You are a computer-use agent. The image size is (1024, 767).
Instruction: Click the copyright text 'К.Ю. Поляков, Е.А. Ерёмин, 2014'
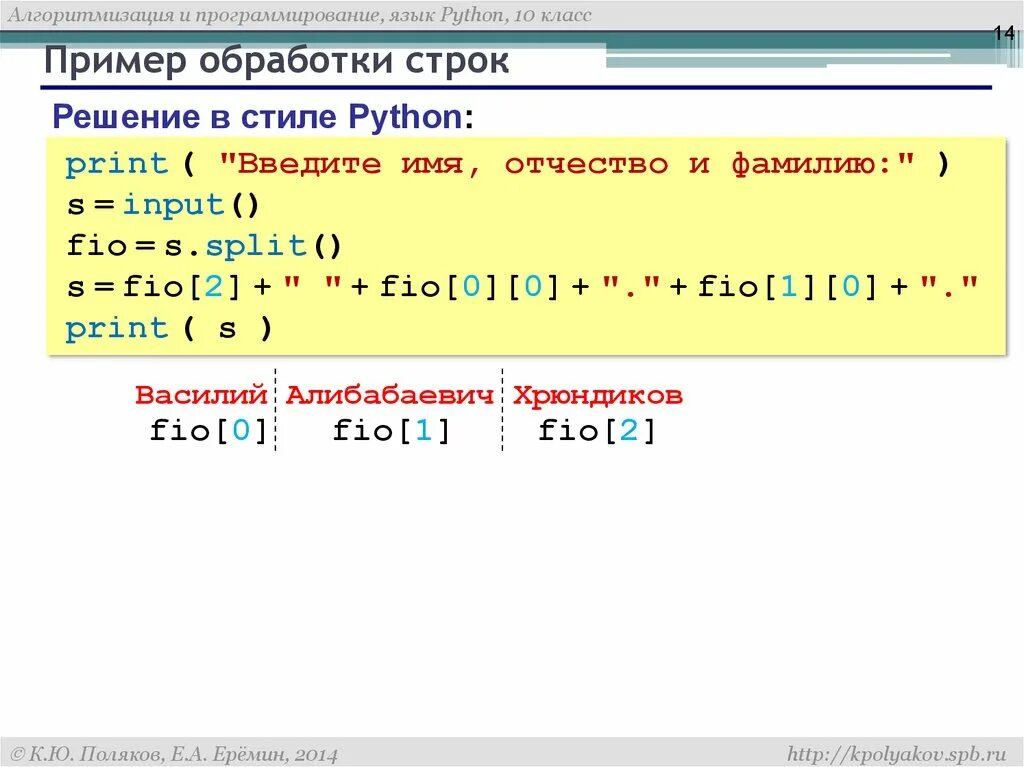point(174,755)
